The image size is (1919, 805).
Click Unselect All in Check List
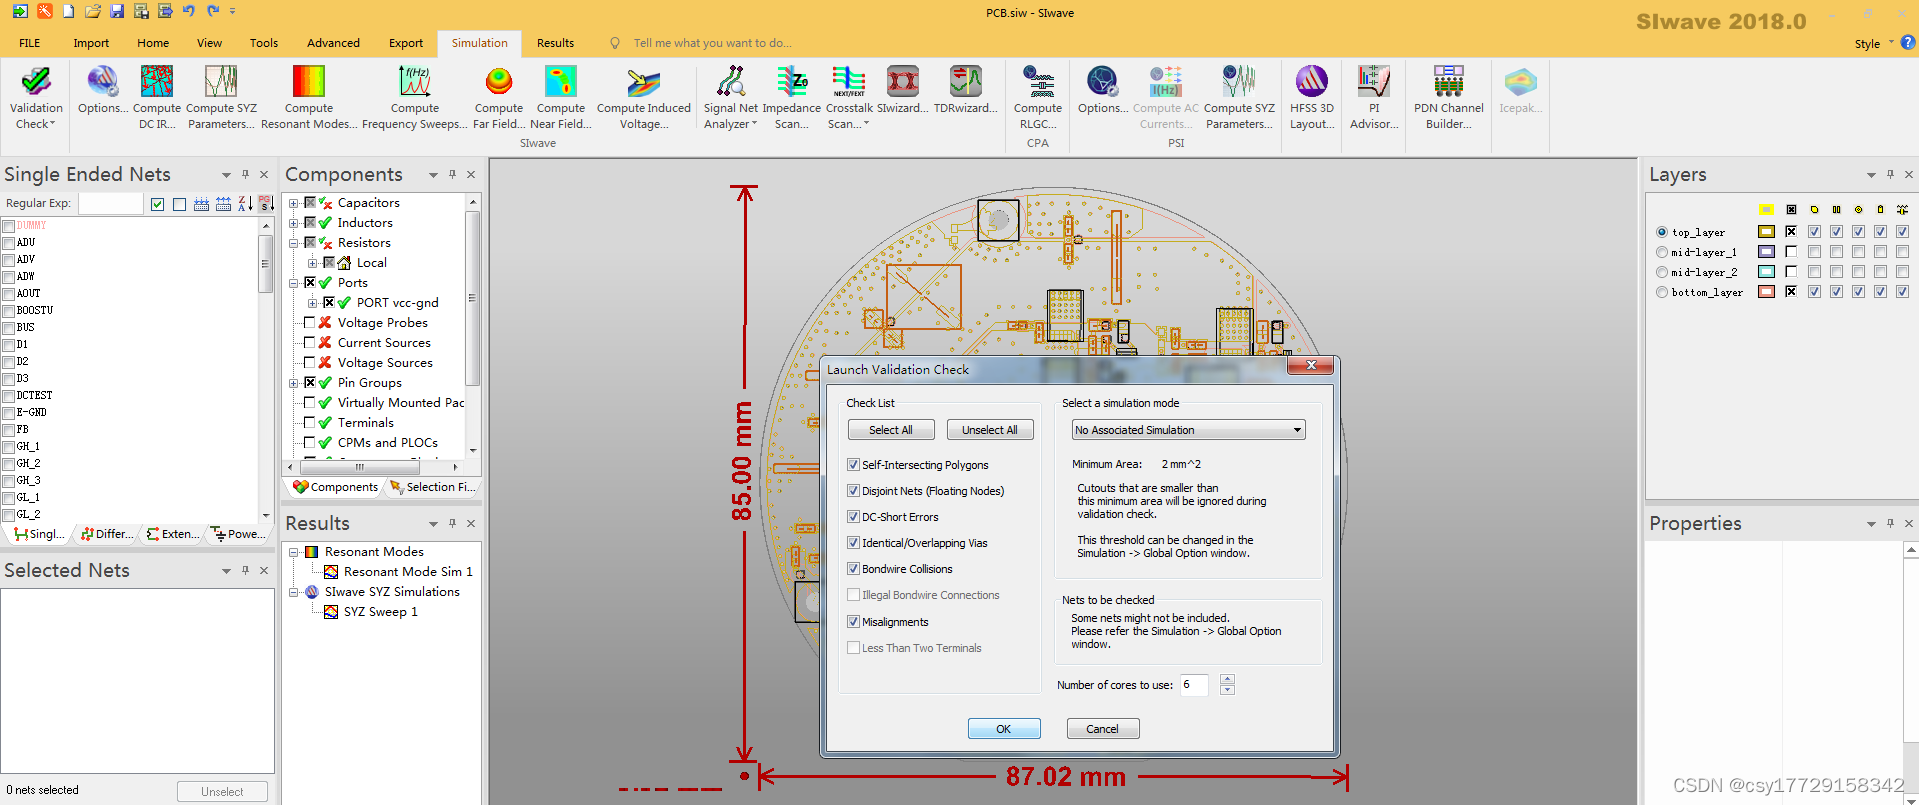(x=990, y=430)
